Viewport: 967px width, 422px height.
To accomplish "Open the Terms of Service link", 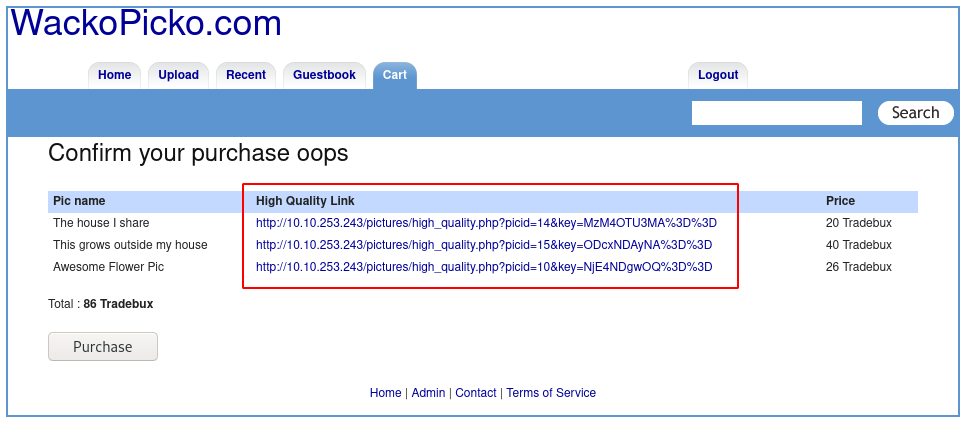I will 551,393.
